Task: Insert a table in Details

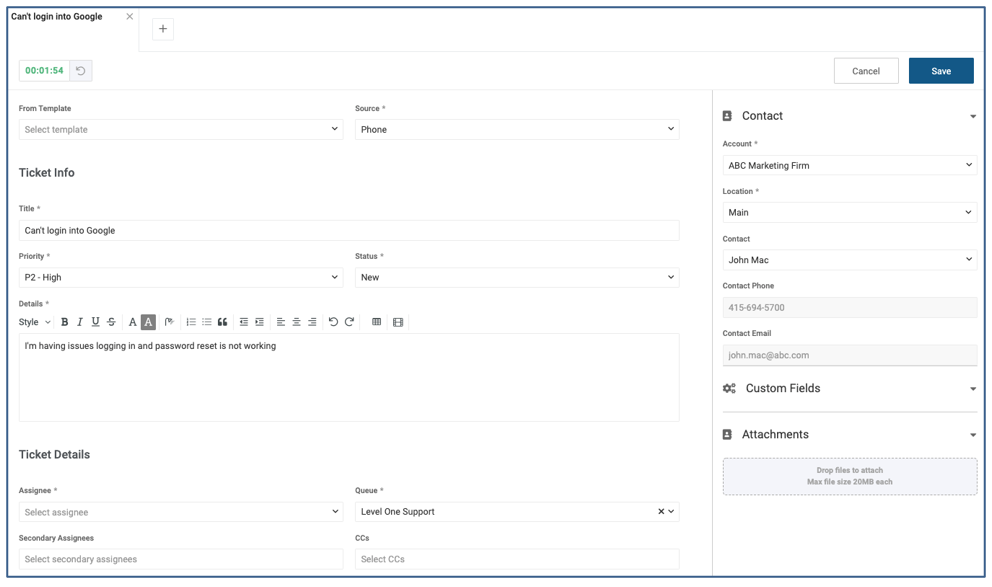Action: (376, 322)
